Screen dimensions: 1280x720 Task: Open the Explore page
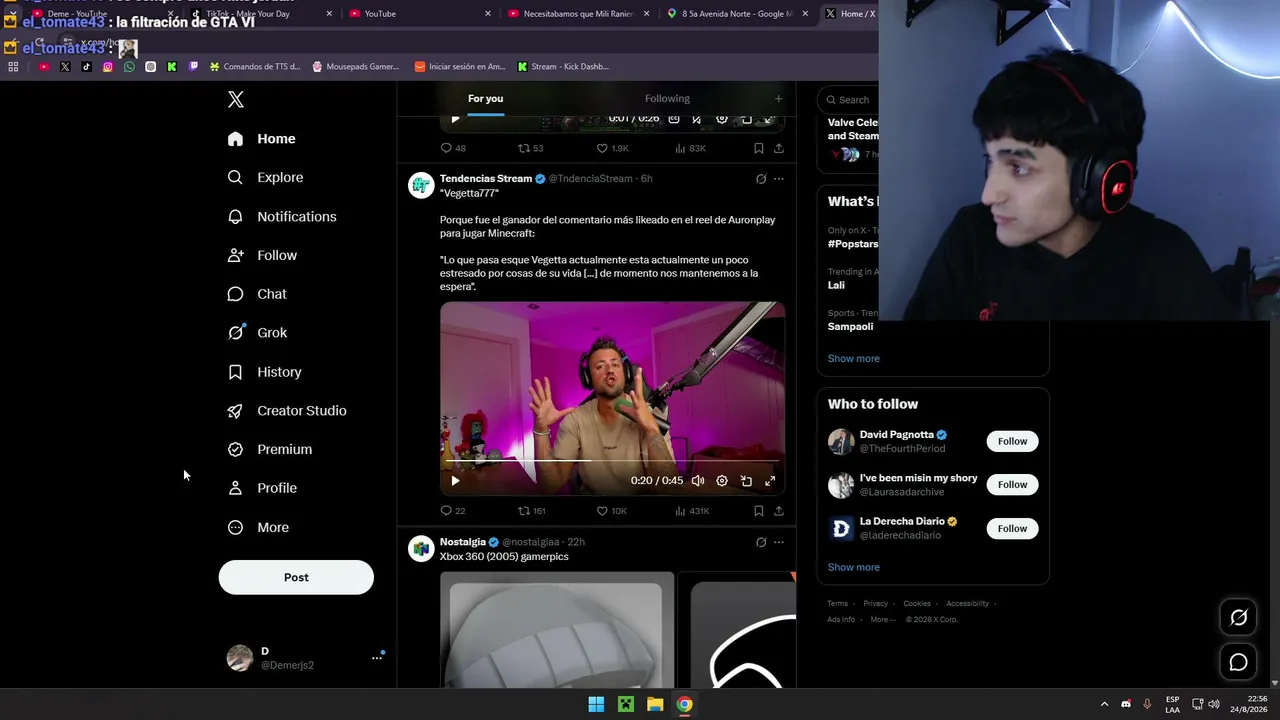(265, 177)
